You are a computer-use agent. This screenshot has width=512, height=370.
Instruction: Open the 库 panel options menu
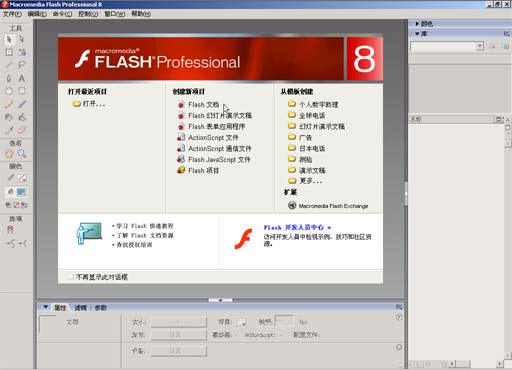506,34
